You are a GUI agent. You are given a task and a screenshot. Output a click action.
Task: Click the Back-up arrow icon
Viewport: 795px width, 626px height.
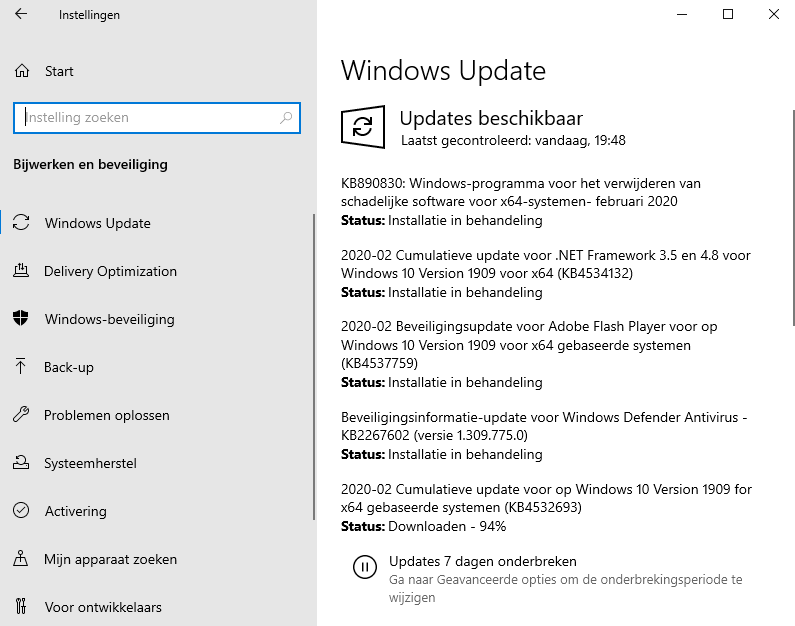click(21, 367)
